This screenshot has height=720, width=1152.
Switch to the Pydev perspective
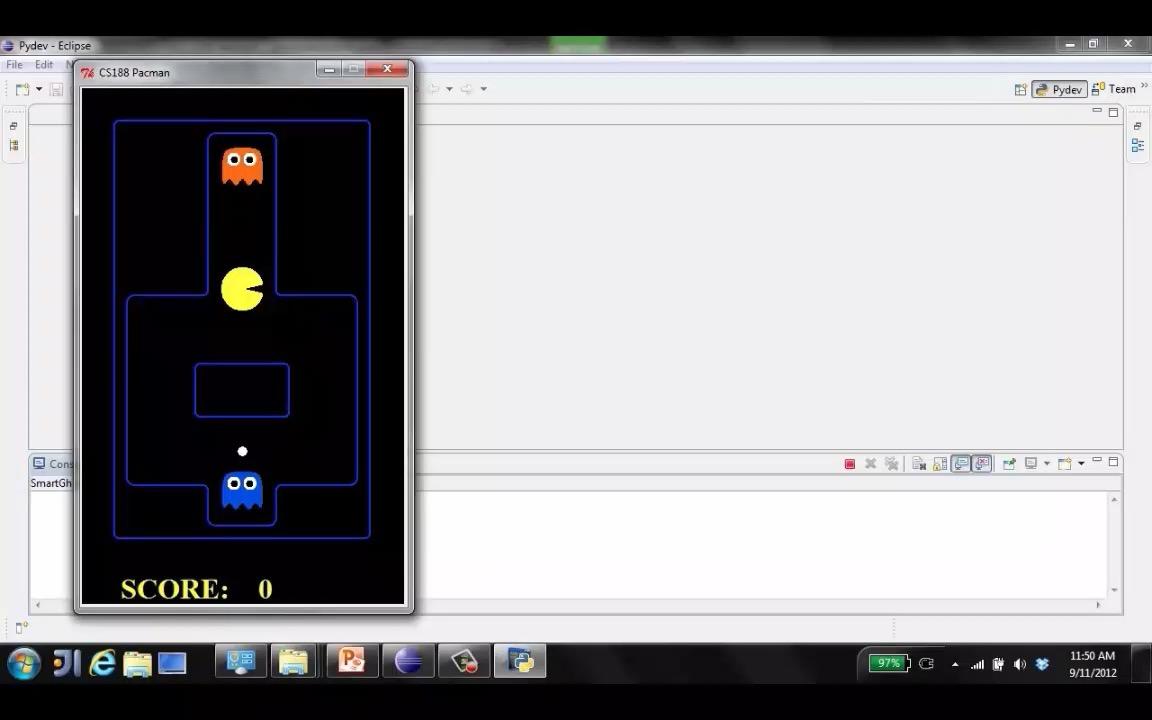(x=1059, y=90)
